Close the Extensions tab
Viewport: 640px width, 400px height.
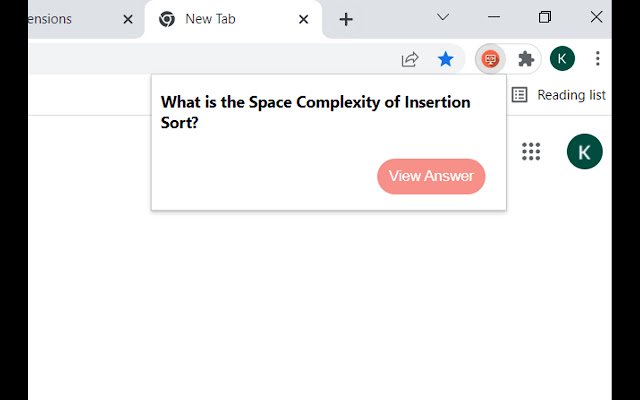(x=128, y=19)
